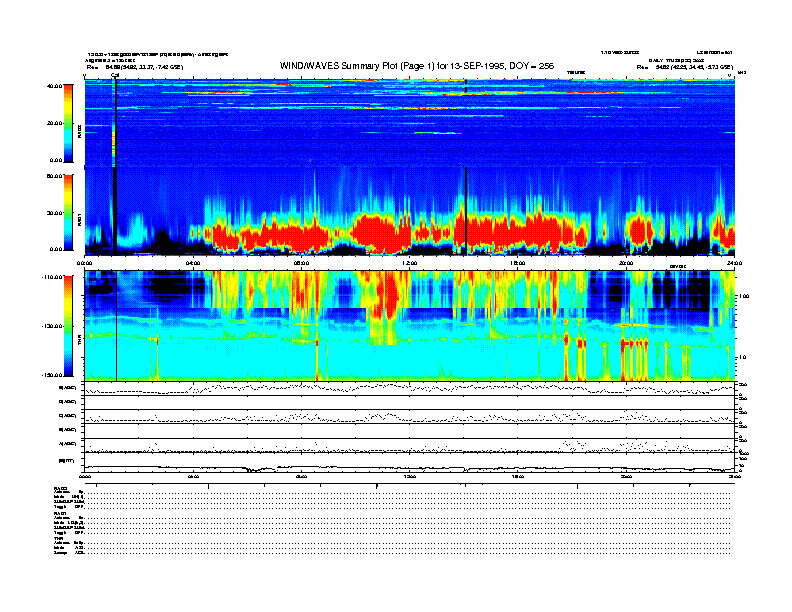This screenshot has width=792, height=612.
Task: Click the 12:00 label on bottom line-plot axis
Action: coord(410,476)
